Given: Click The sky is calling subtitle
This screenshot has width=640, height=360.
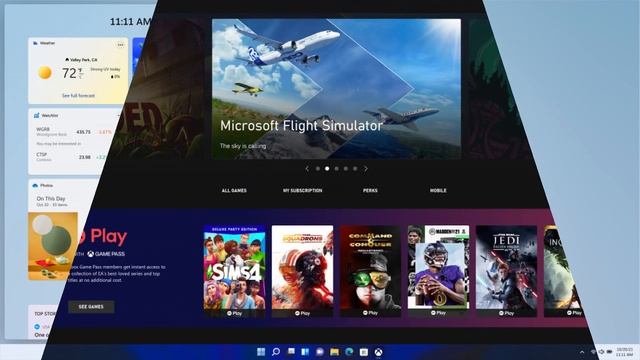Looking at the screenshot, I should click(x=243, y=146).
